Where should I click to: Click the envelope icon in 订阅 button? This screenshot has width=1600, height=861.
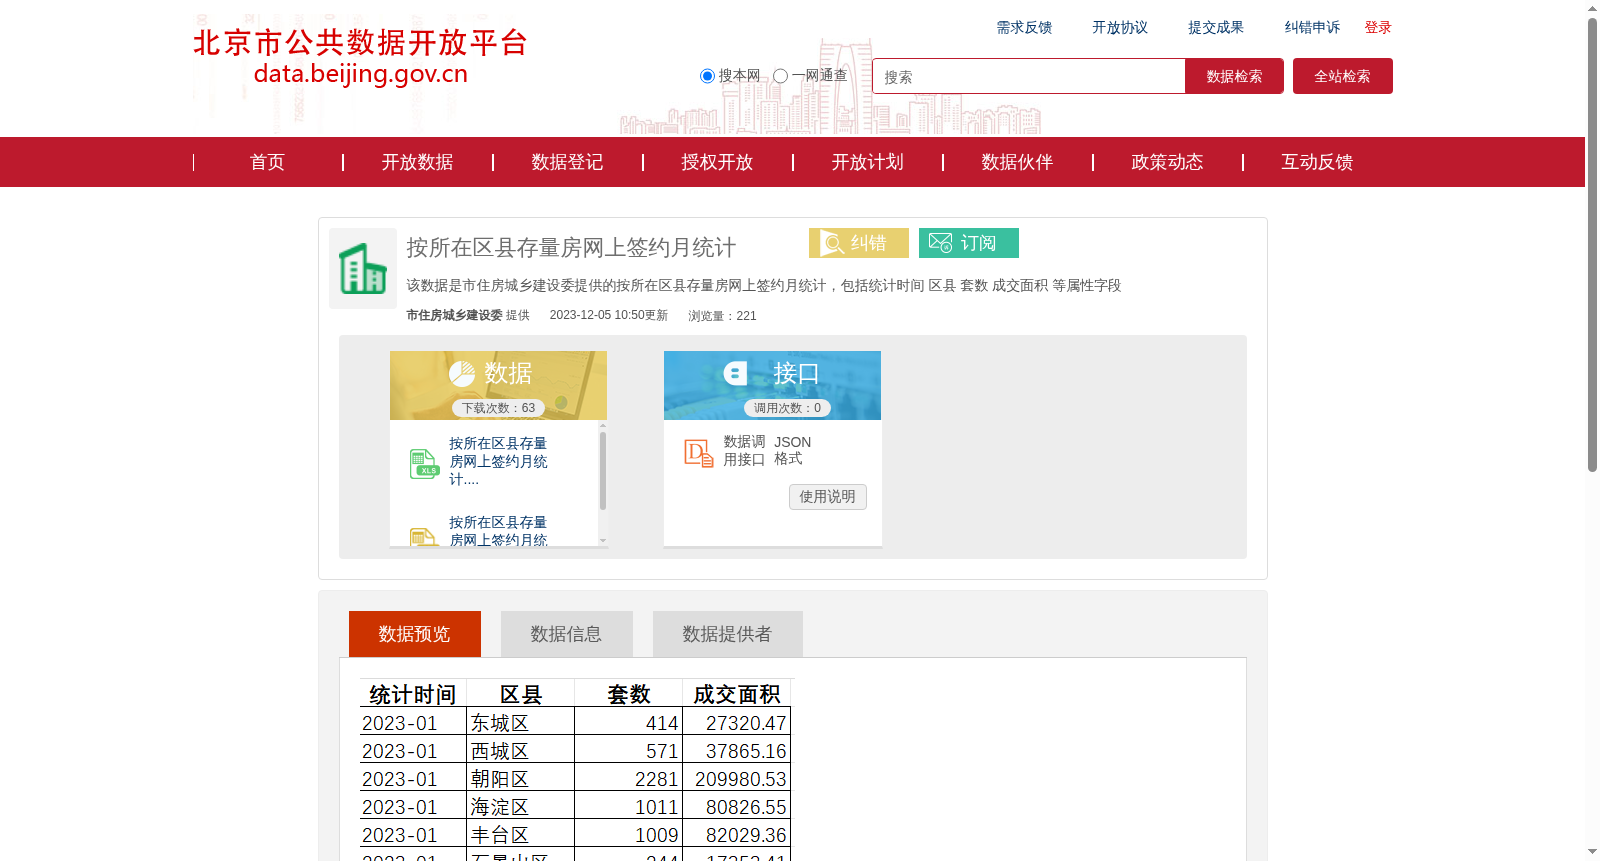(940, 243)
